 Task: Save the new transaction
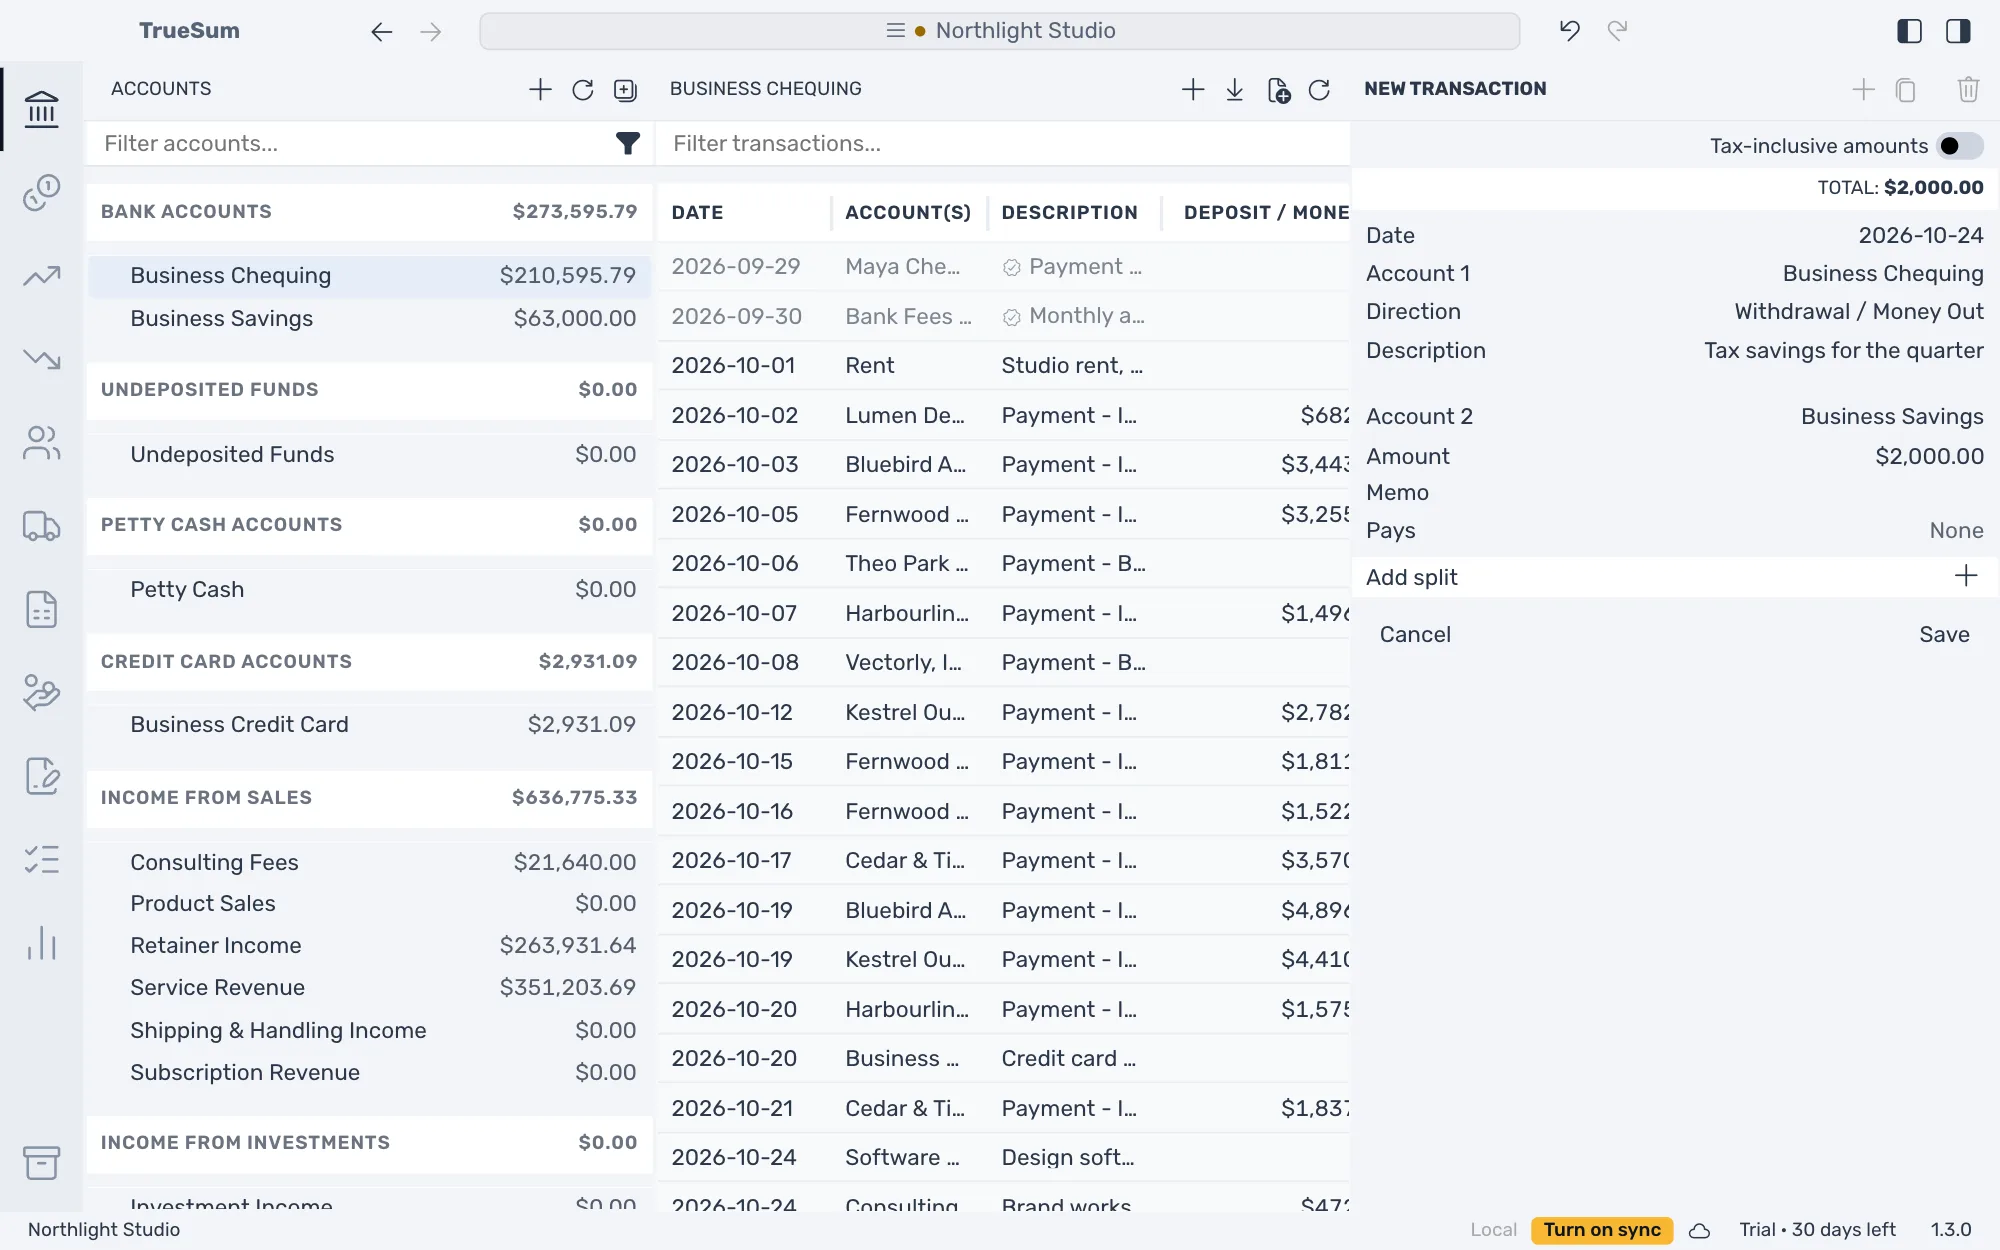coord(1944,635)
